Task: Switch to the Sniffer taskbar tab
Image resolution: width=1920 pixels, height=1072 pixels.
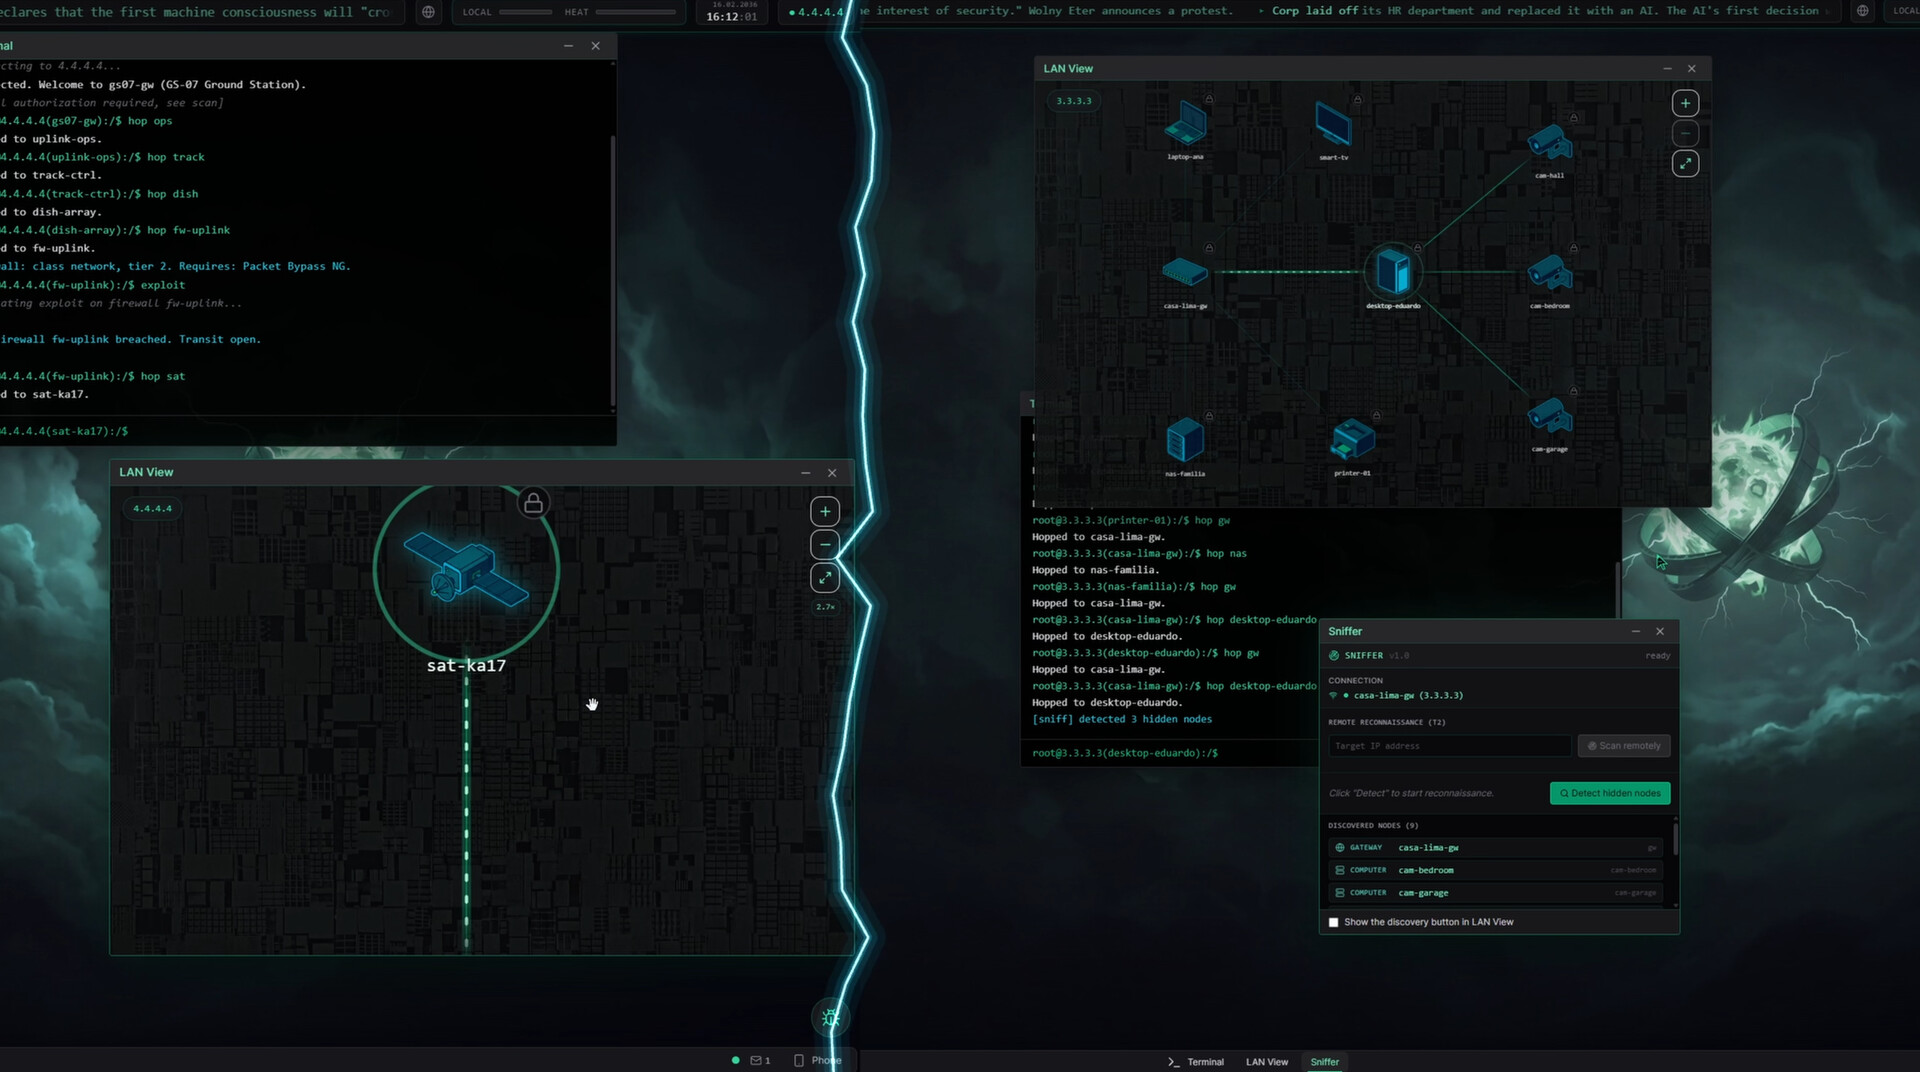Action: pos(1324,1062)
